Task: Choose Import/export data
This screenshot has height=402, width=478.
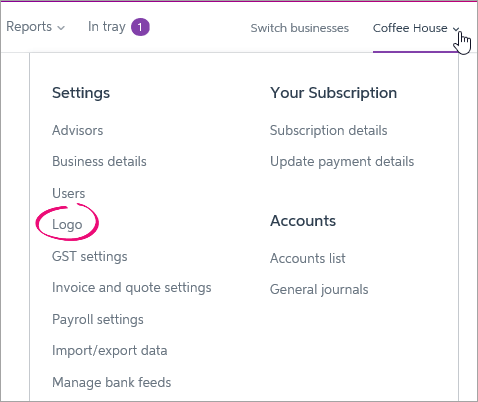Action: 110,351
